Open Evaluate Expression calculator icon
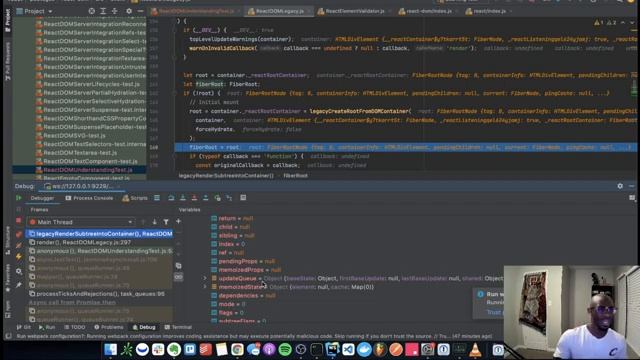 (243, 198)
